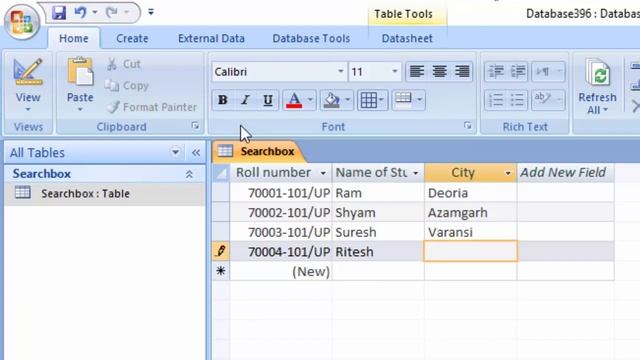Open the Database Tools tab

point(311,38)
